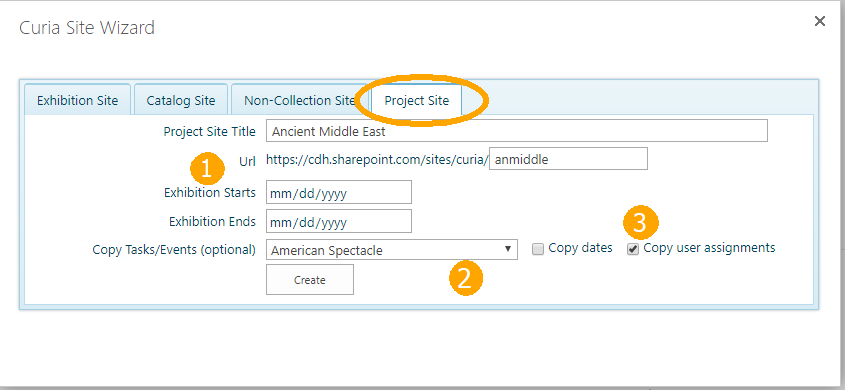
Task: Open the Catalog Site tab
Action: click(181, 100)
